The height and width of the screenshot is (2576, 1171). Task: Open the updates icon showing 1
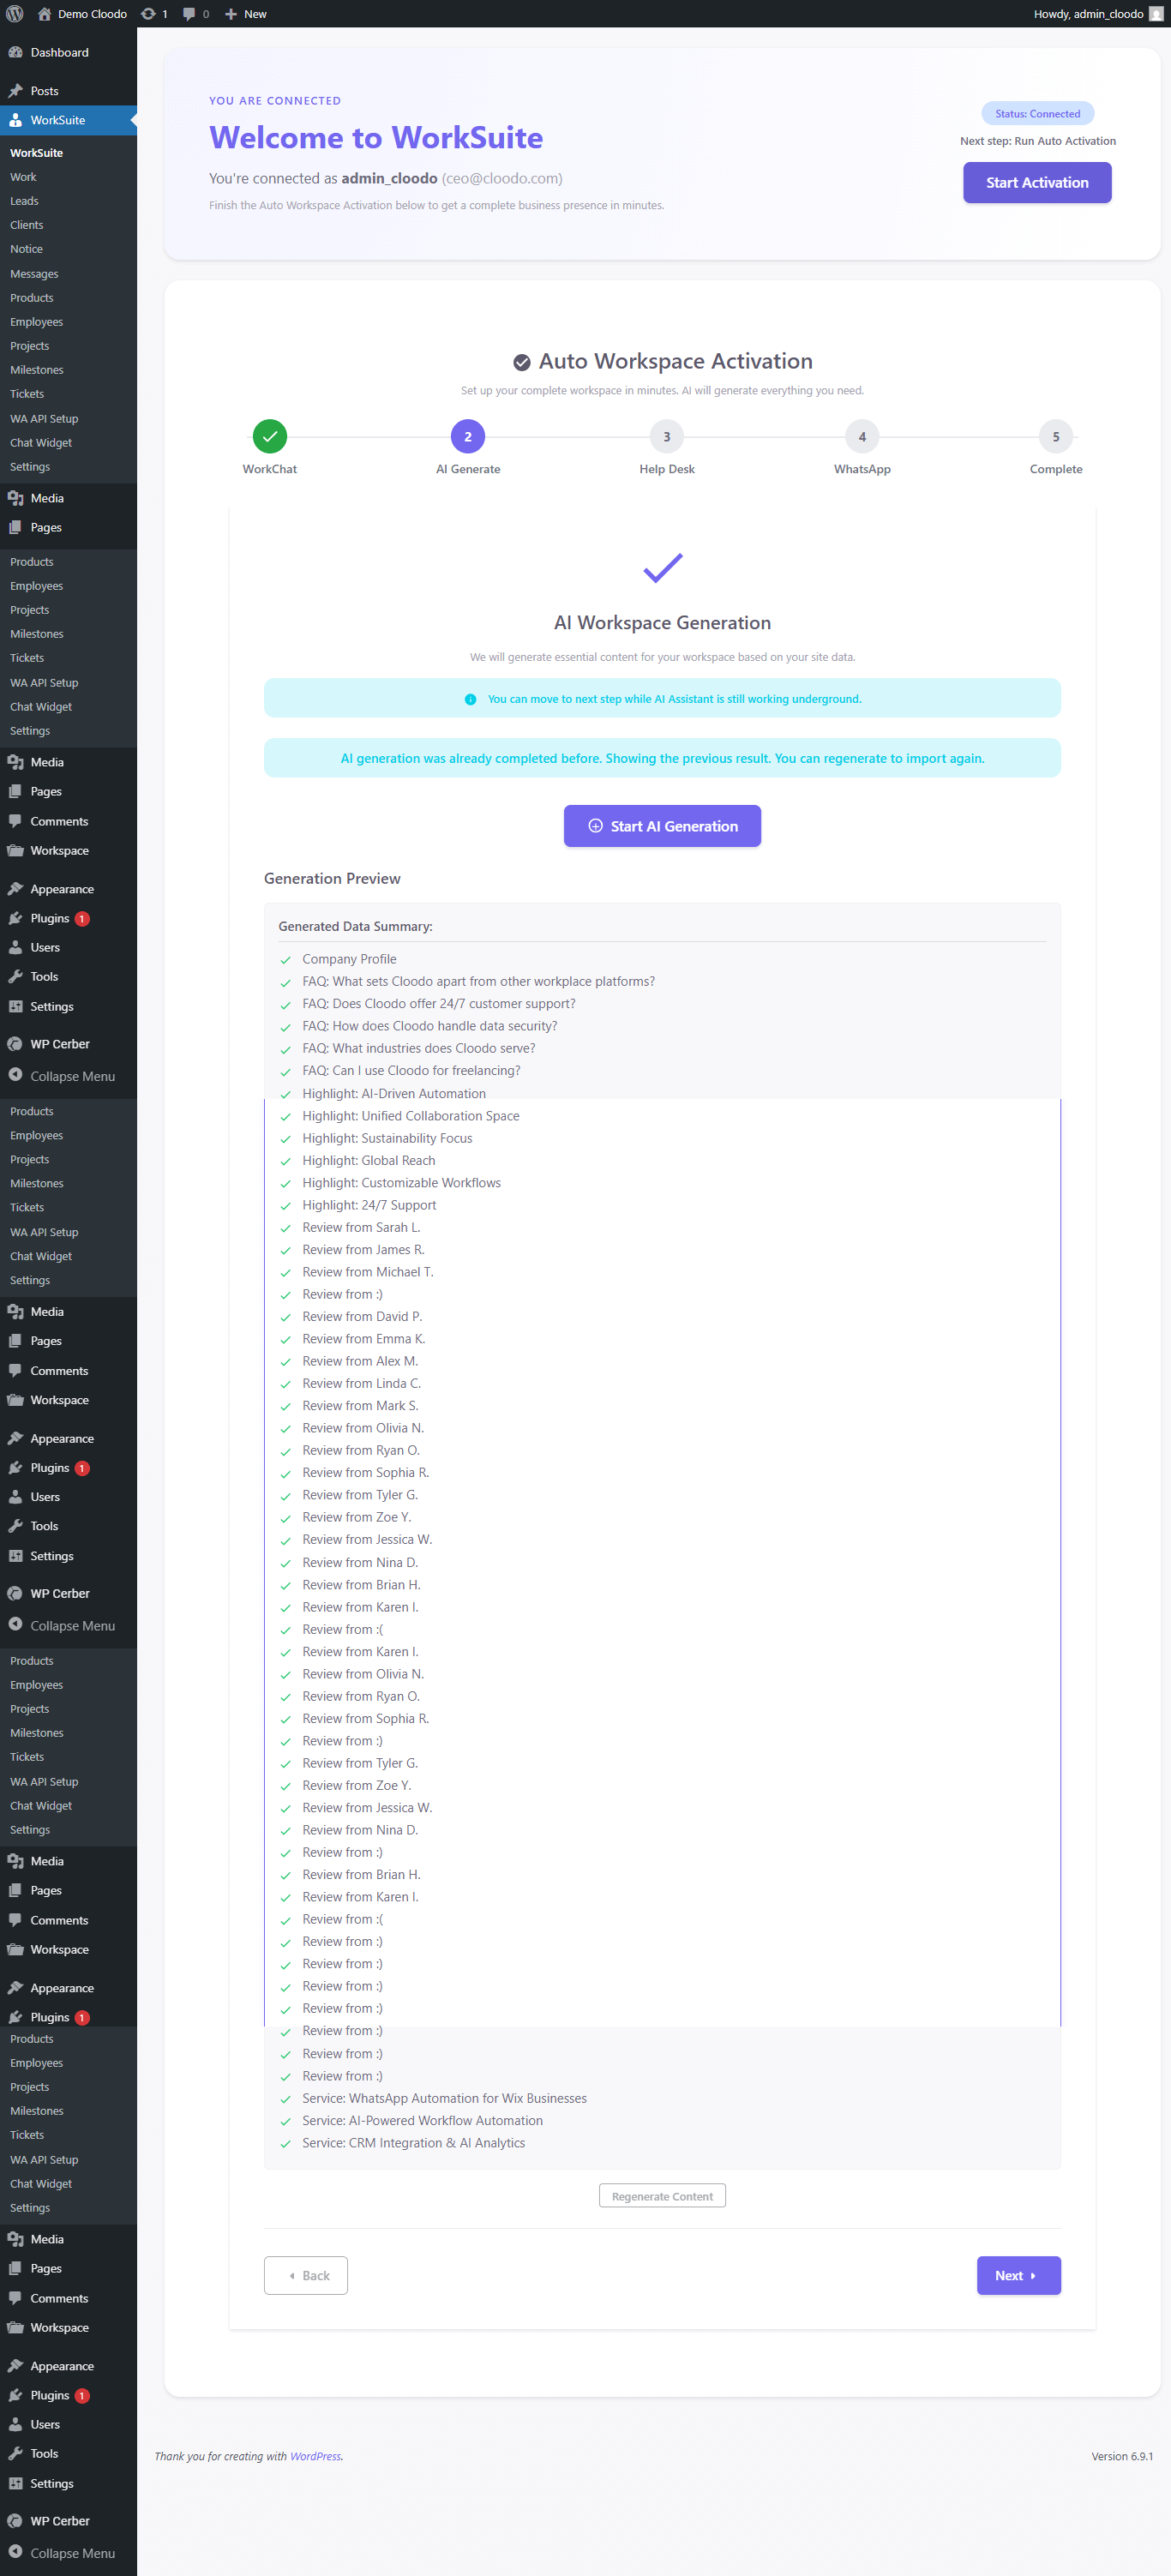click(154, 14)
